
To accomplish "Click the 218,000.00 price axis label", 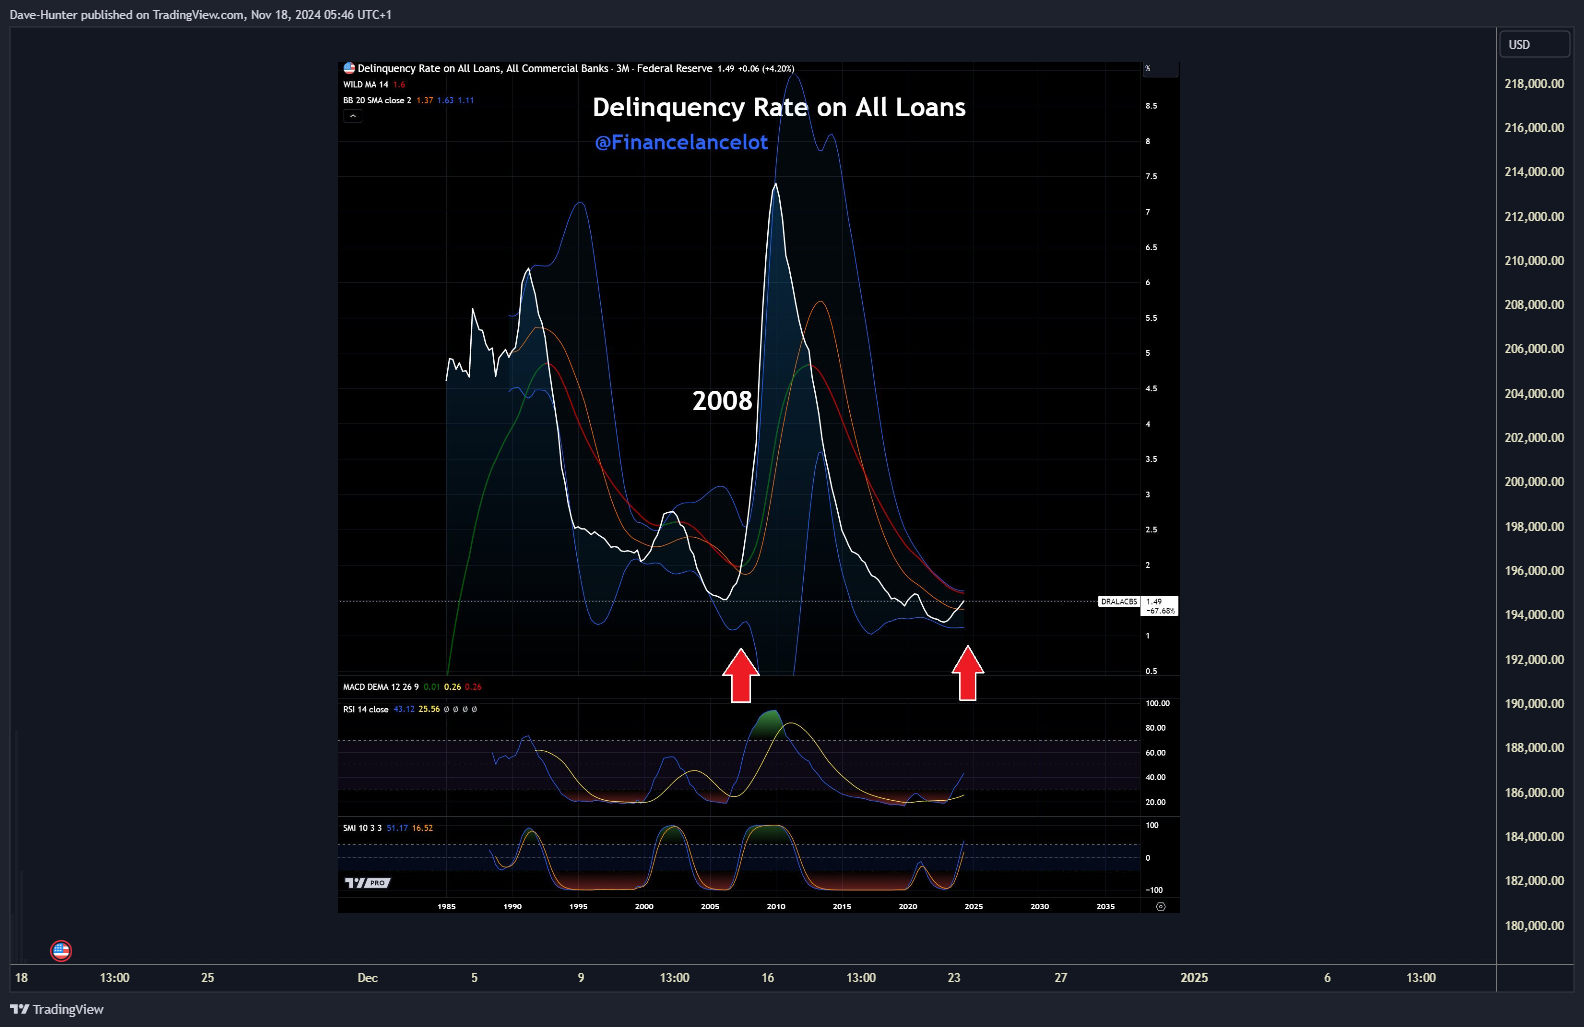I will click(x=1534, y=84).
